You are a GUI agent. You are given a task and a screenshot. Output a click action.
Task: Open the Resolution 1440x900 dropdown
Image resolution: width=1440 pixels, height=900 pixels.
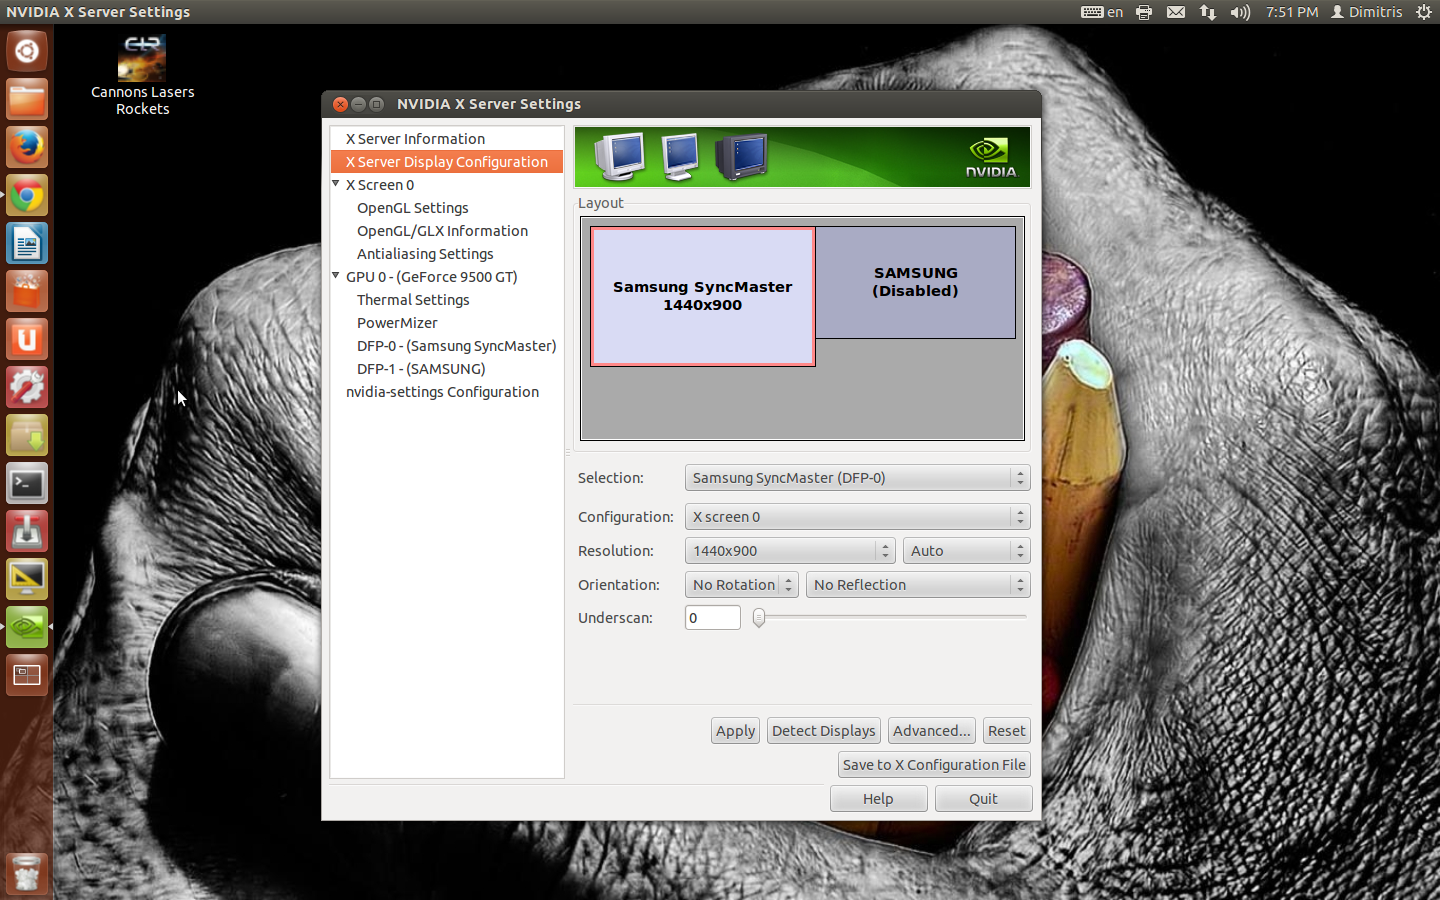click(789, 551)
